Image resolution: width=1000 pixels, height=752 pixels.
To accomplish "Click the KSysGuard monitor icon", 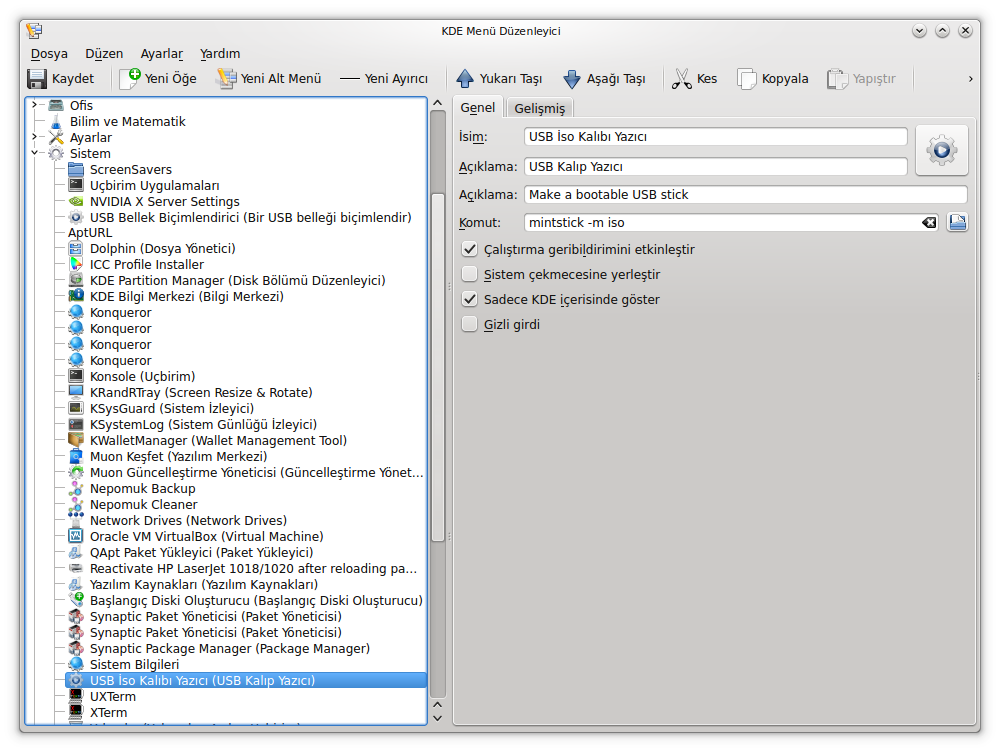I will tap(76, 408).
